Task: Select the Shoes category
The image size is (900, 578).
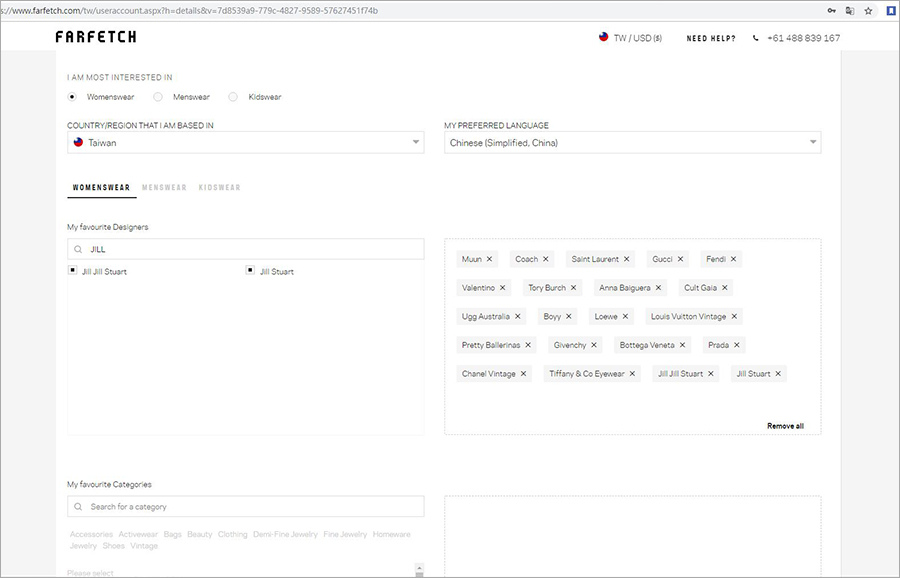Action: (114, 546)
